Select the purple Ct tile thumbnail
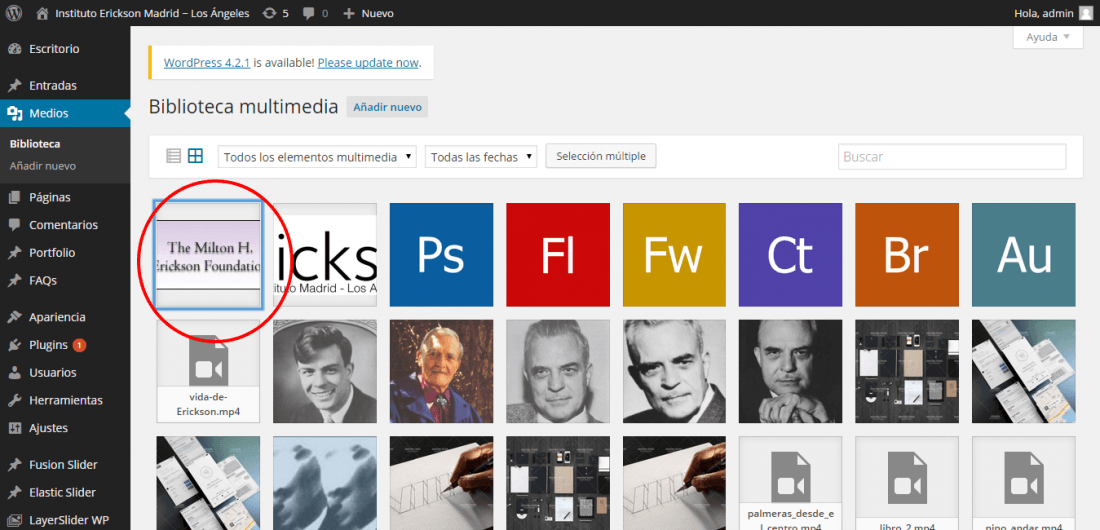 pos(791,255)
